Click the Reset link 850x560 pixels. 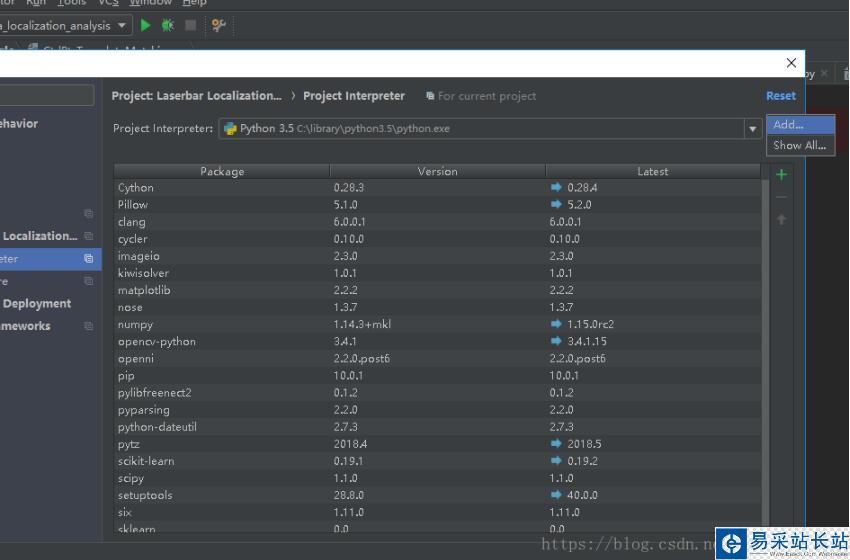pos(781,96)
